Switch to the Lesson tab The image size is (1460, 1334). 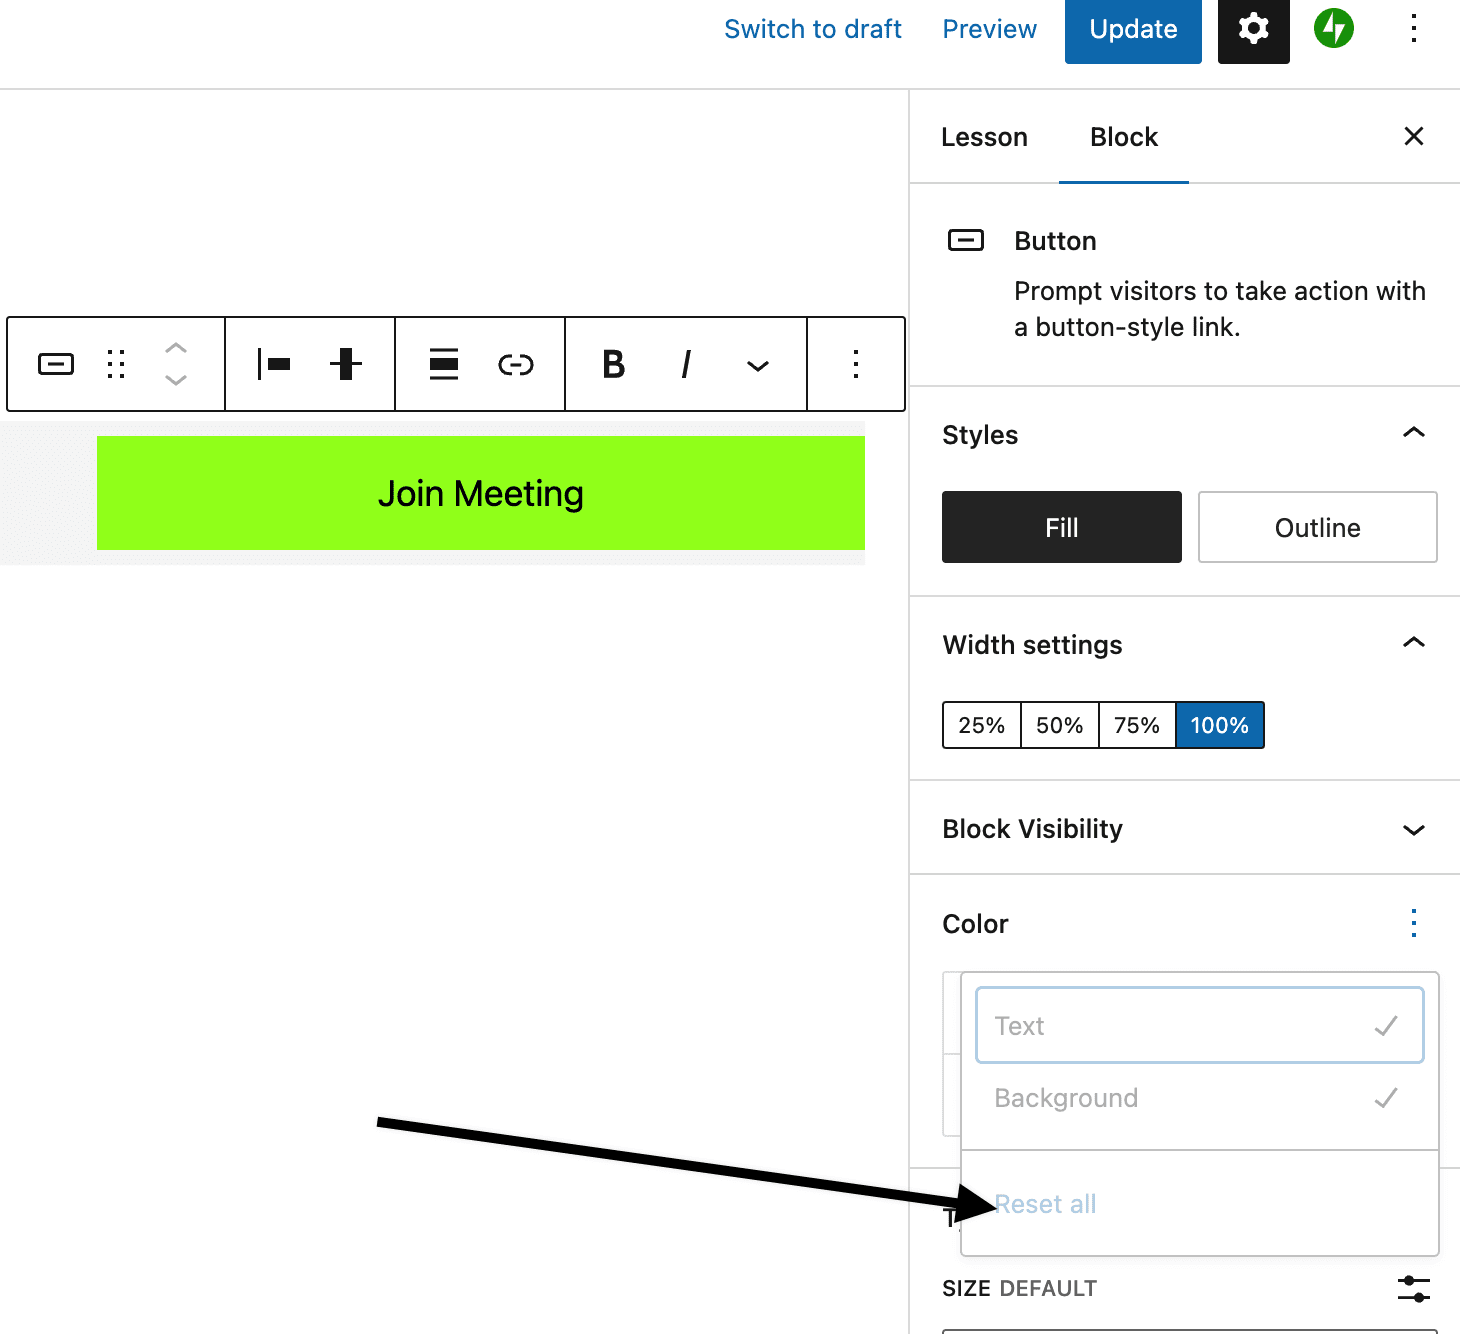(984, 137)
